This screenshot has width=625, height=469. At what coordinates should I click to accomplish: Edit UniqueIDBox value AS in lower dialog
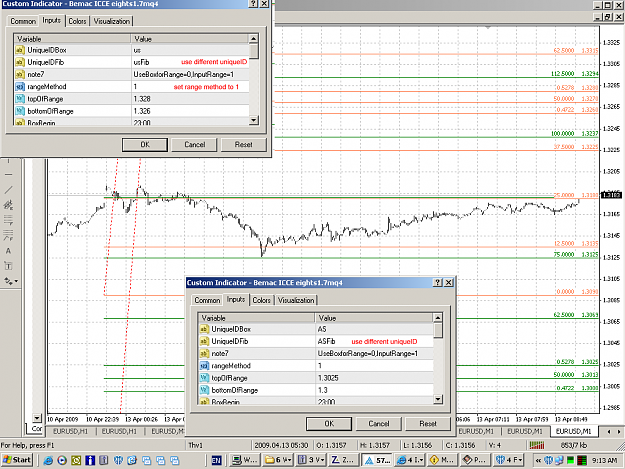point(374,329)
